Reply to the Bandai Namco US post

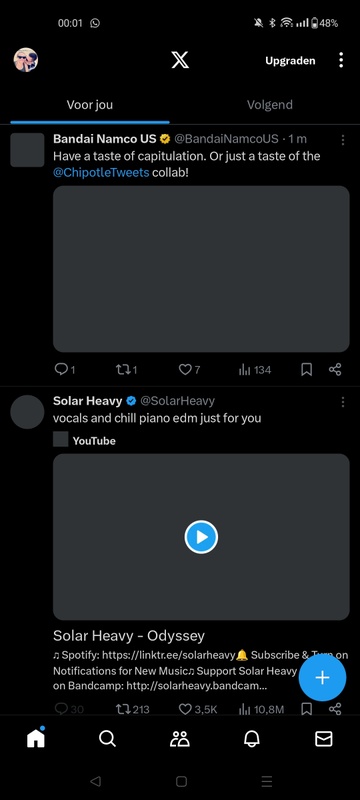point(65,370)
